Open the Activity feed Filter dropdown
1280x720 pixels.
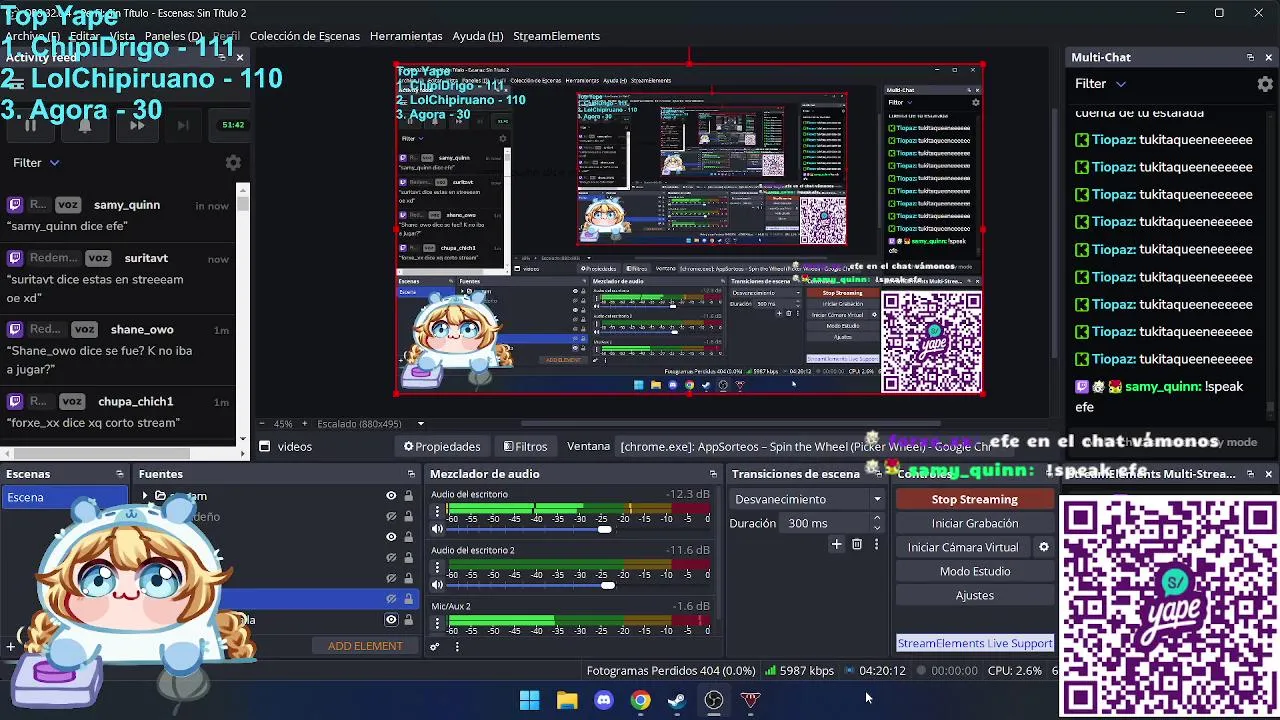[36, 162]
